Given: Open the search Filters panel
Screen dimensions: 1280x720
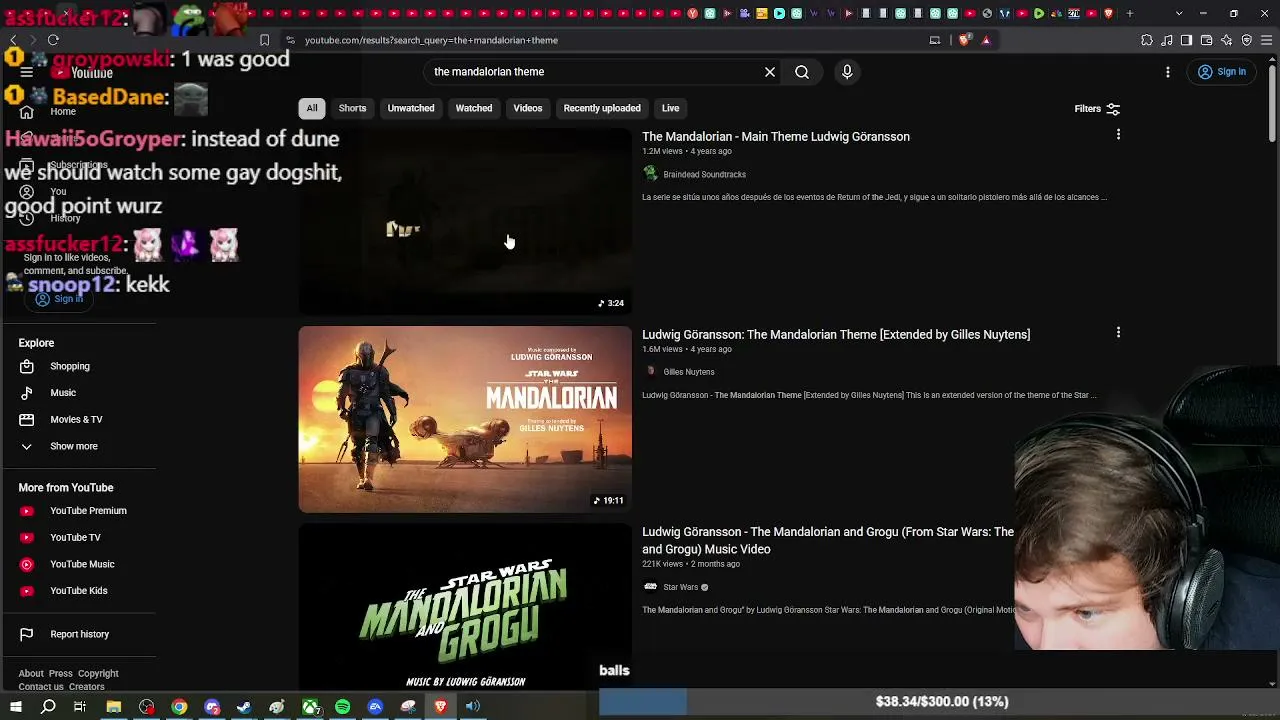Looking at the screenshot, I should click(x=1097, y=109).
